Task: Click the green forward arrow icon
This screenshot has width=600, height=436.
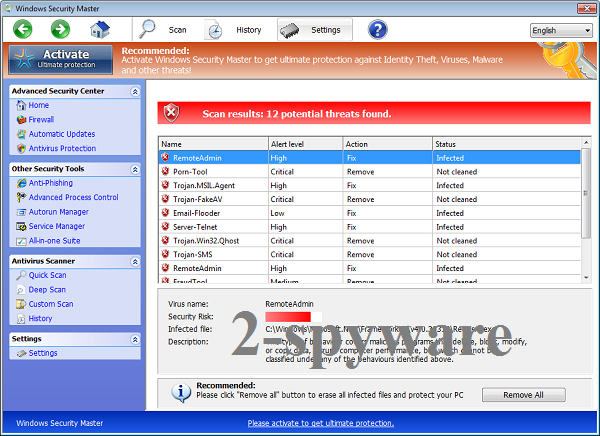Action: tap(60, 29)
